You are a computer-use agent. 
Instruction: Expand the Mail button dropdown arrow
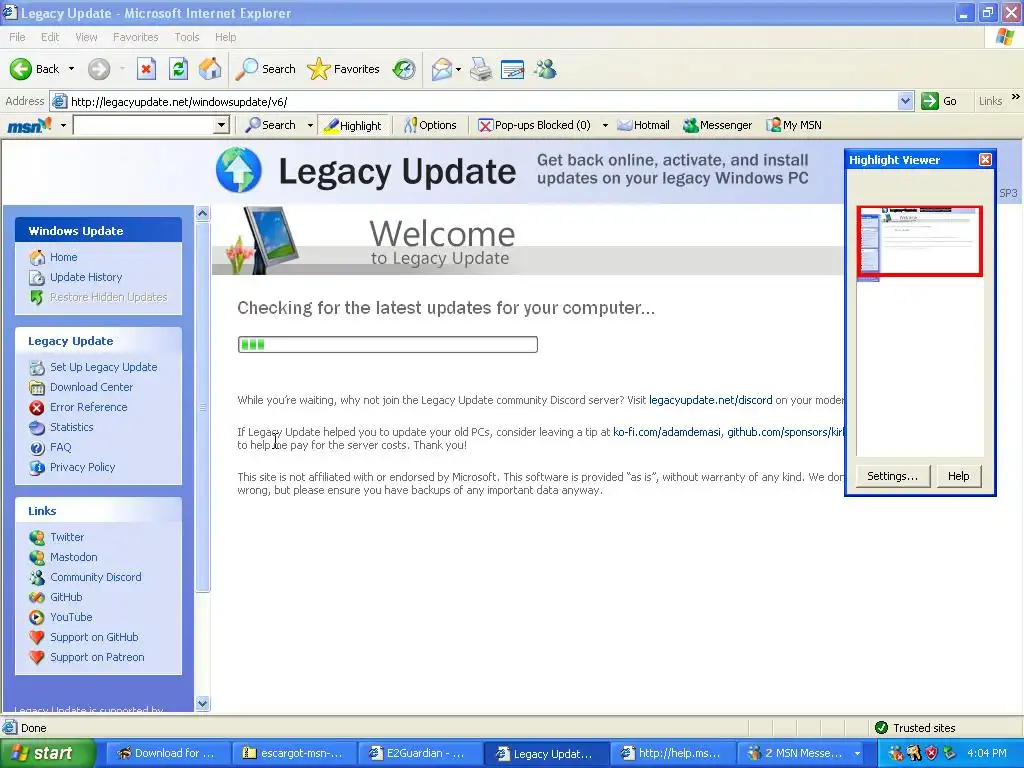(458, 69)
